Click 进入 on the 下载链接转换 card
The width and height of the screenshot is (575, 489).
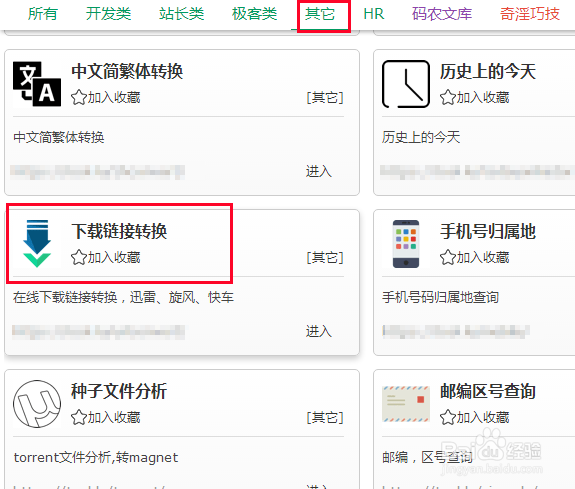[x=319, y=331]
